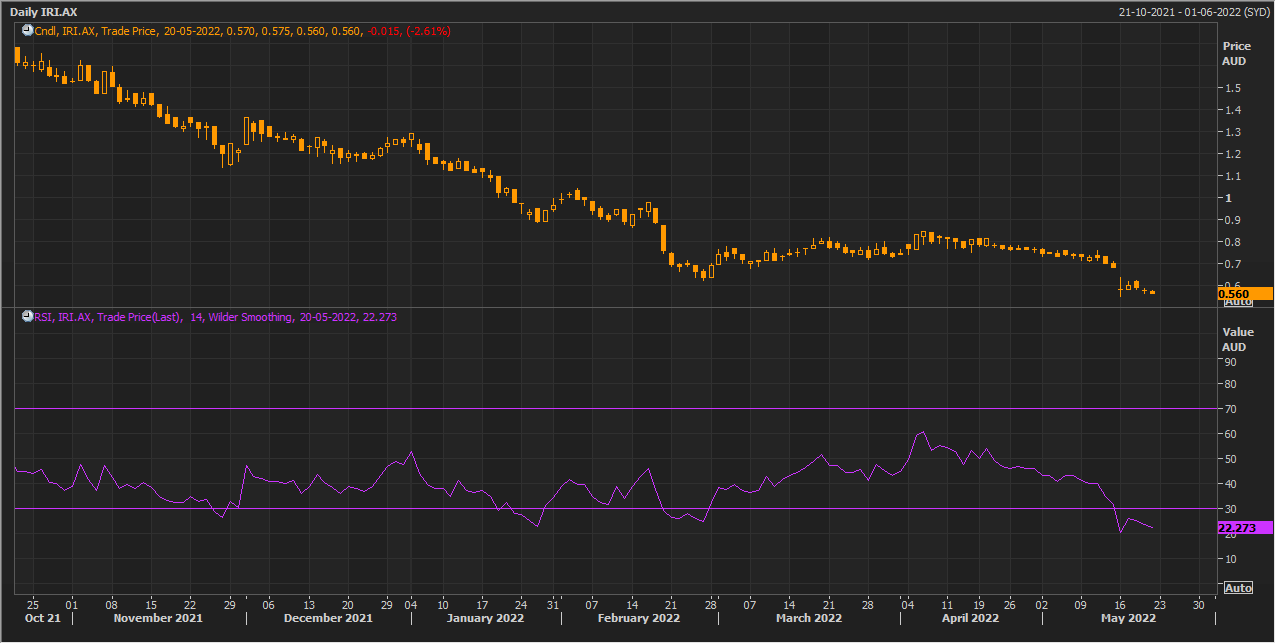
Task: Click the 25 date tick above Oct 21
Action: [x=33, y=605]
